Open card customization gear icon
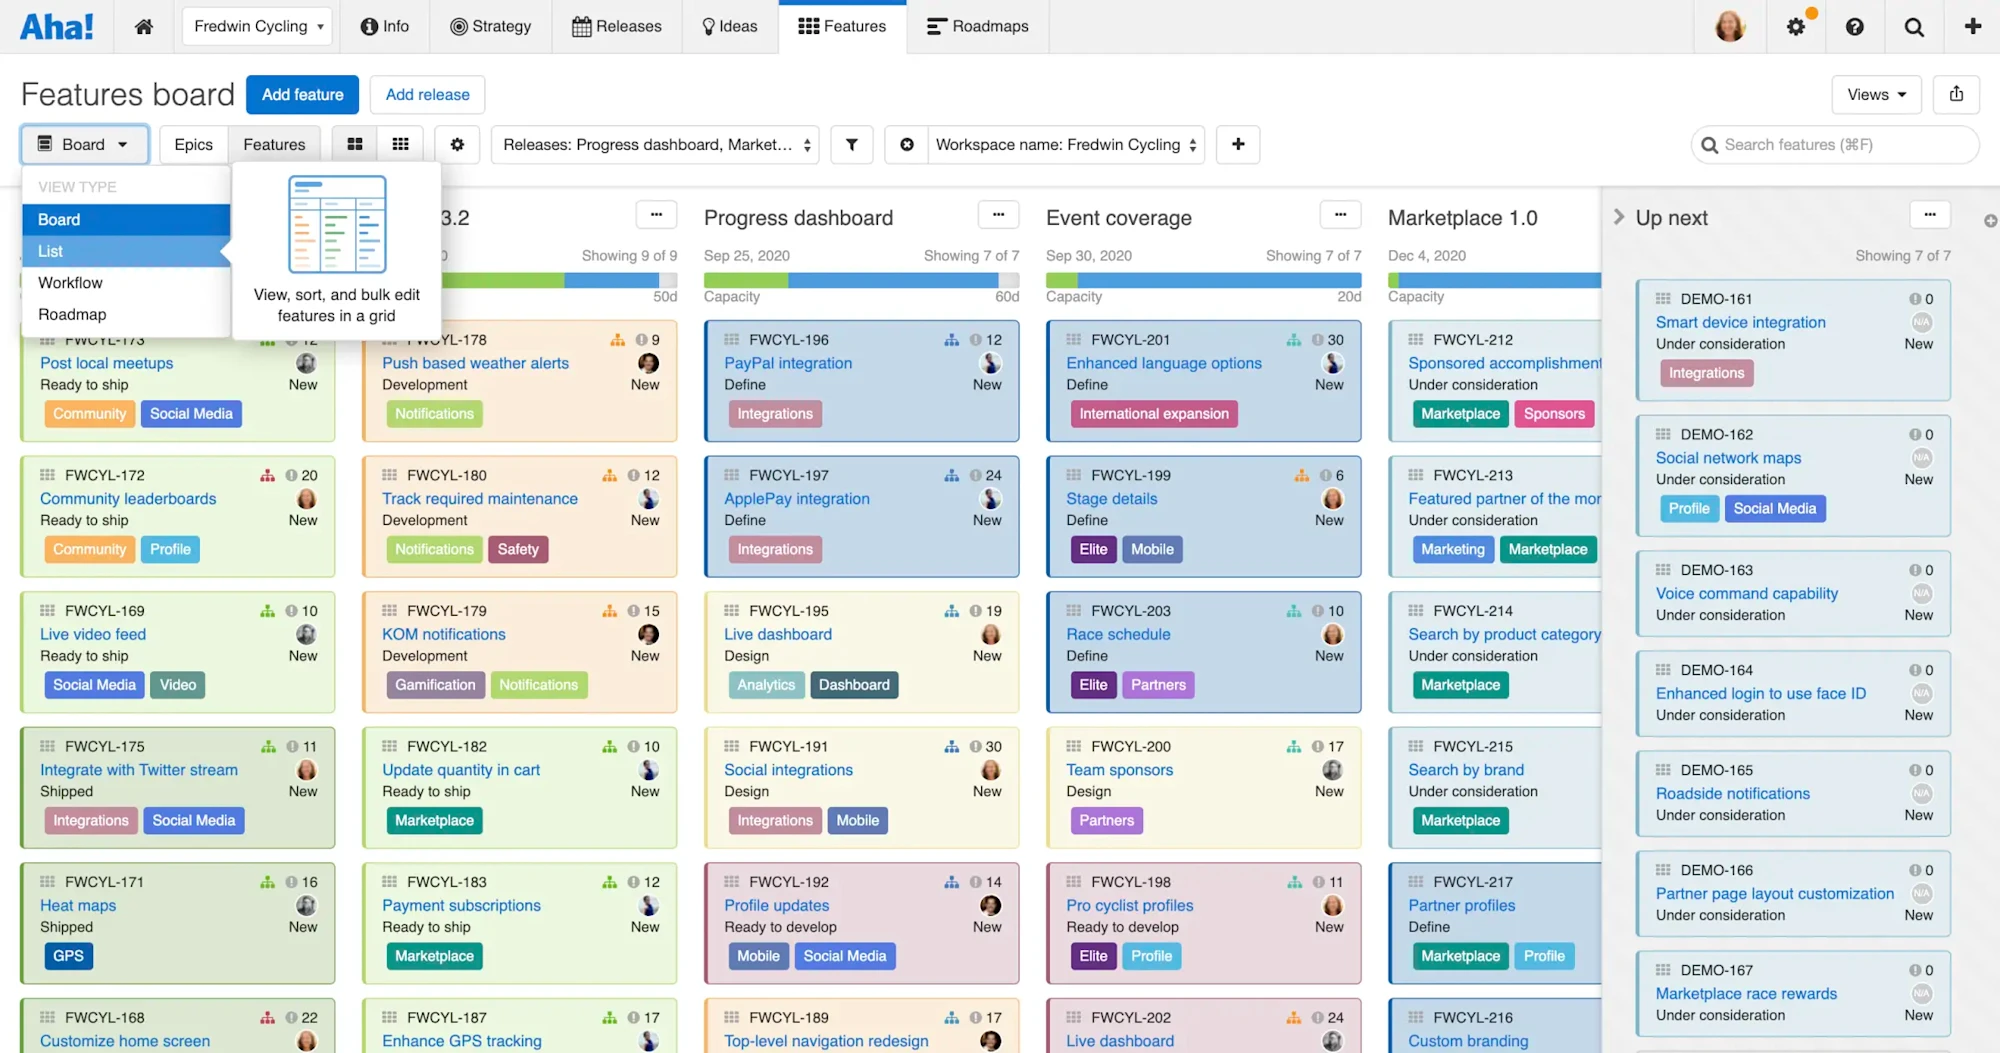This screenshot has width=2000, height=1053. pos(457,144)
